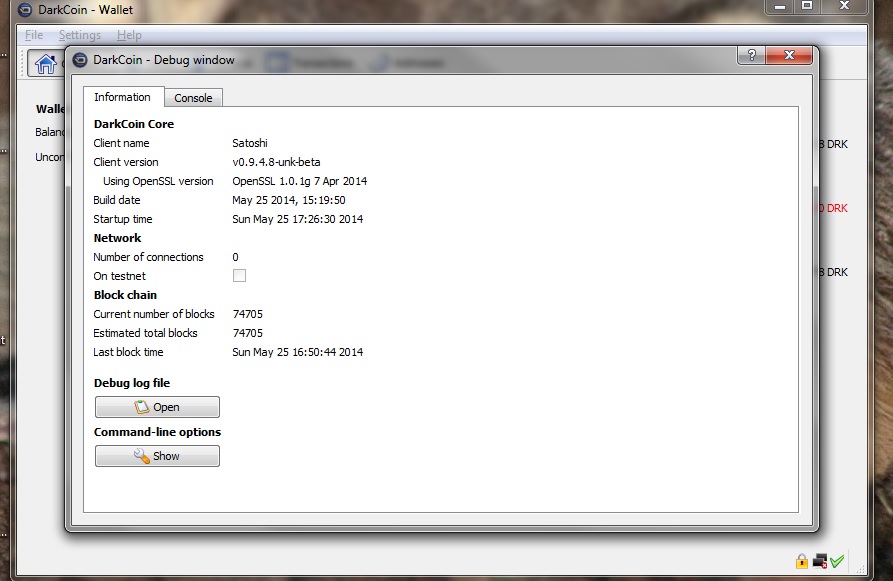The height and width of the screenshot is (581, 893).
Task: Click build date May 25 2014, 15:19:50
Action: (x=289, y=200)
